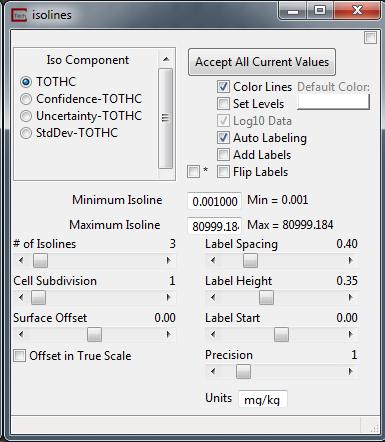Screen dimensions: 385x442
Task: Click the 'Min = 0.001' text
Action: pyautogui.click(x=278, y=200)
